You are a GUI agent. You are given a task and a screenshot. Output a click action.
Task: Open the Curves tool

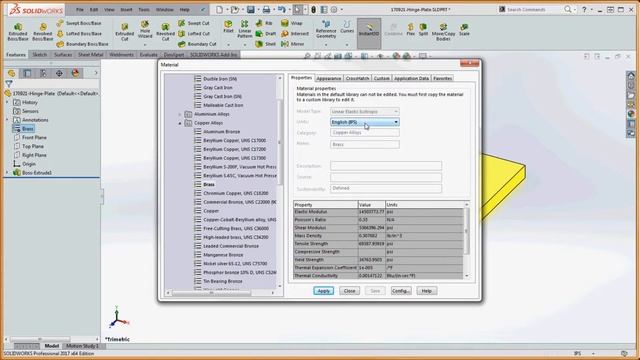pos(347,27)
